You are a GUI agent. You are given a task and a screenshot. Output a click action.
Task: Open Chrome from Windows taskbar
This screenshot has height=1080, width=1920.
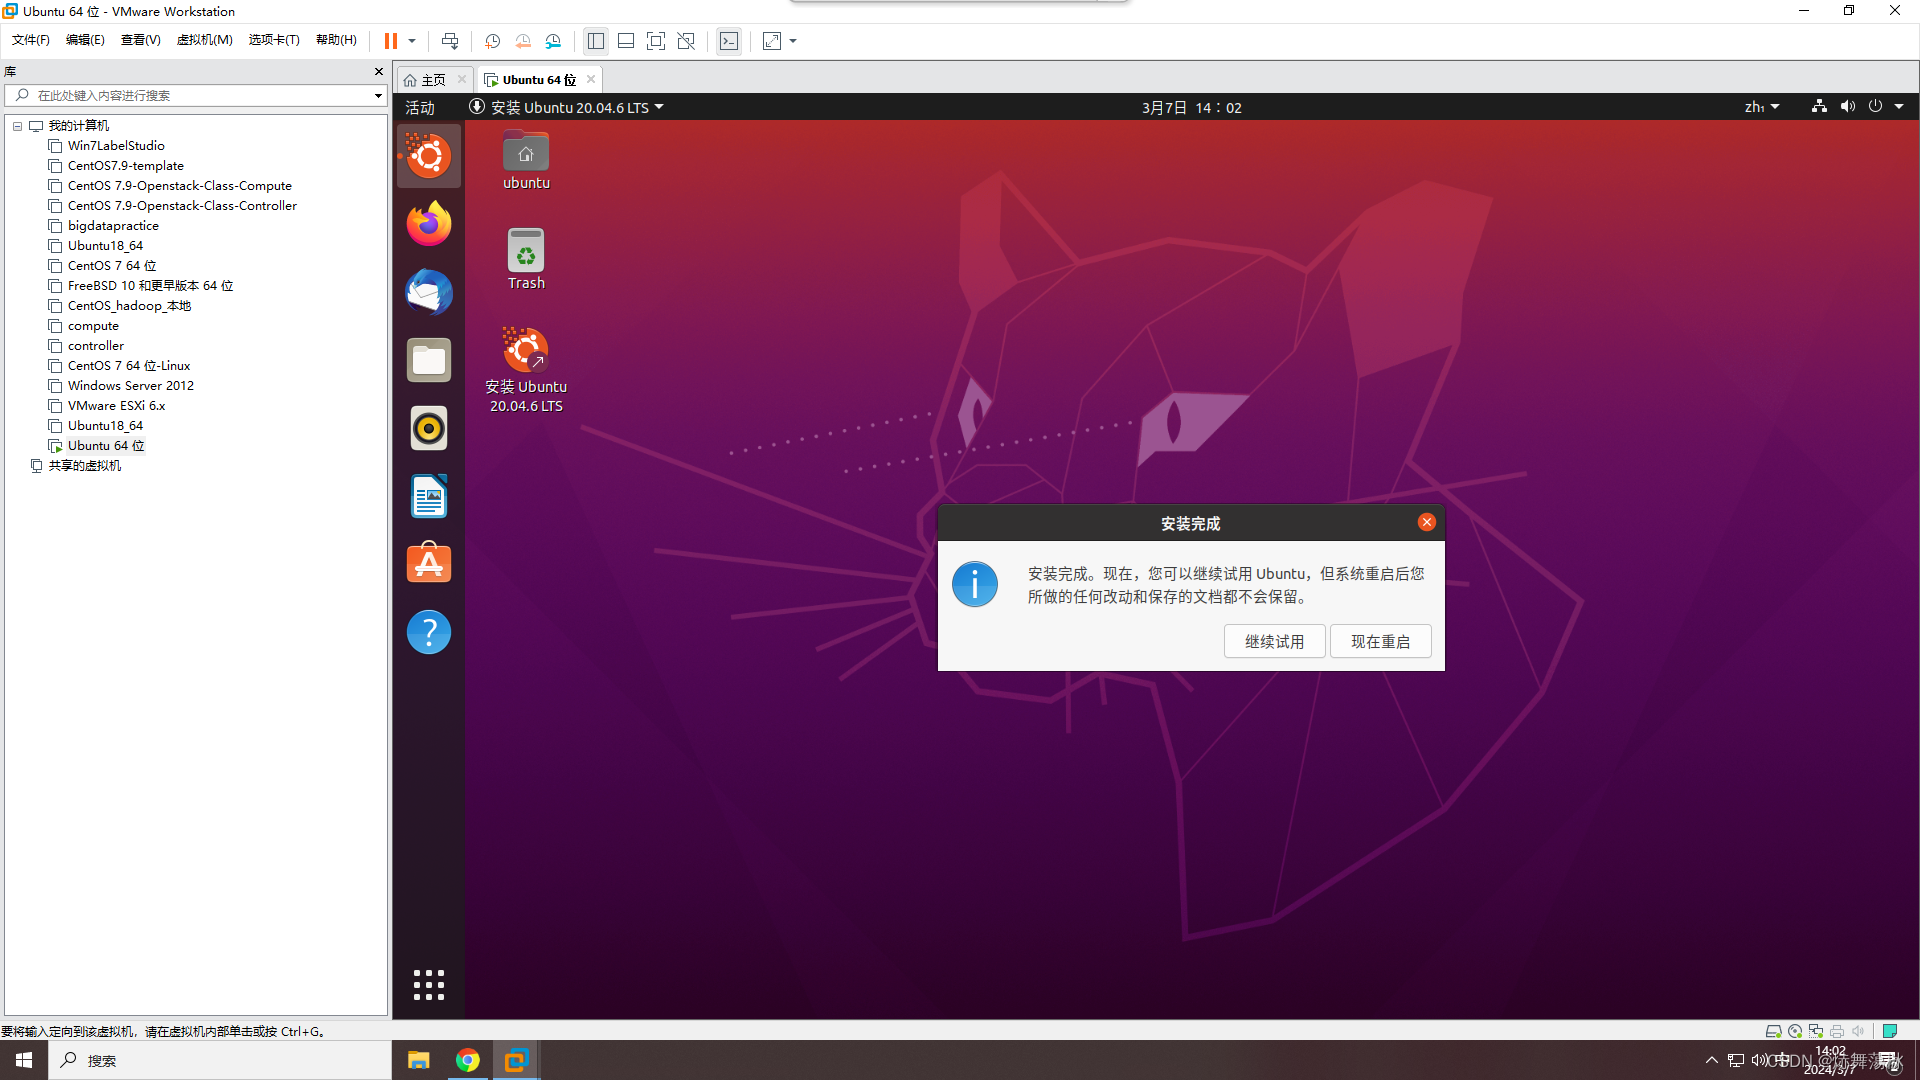[467, 1060]
